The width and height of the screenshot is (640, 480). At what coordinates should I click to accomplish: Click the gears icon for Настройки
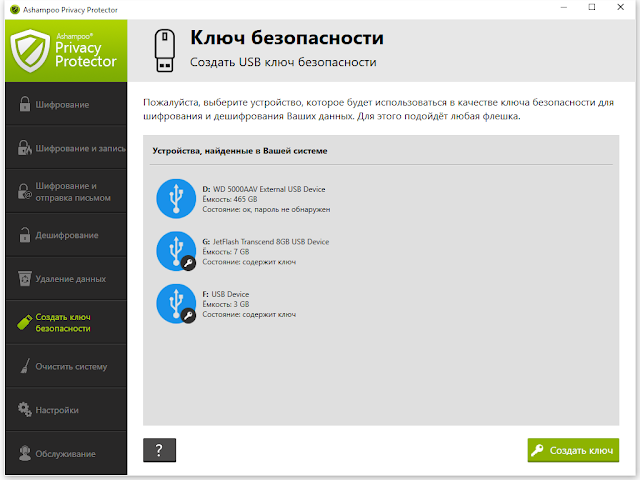[24, 410]
